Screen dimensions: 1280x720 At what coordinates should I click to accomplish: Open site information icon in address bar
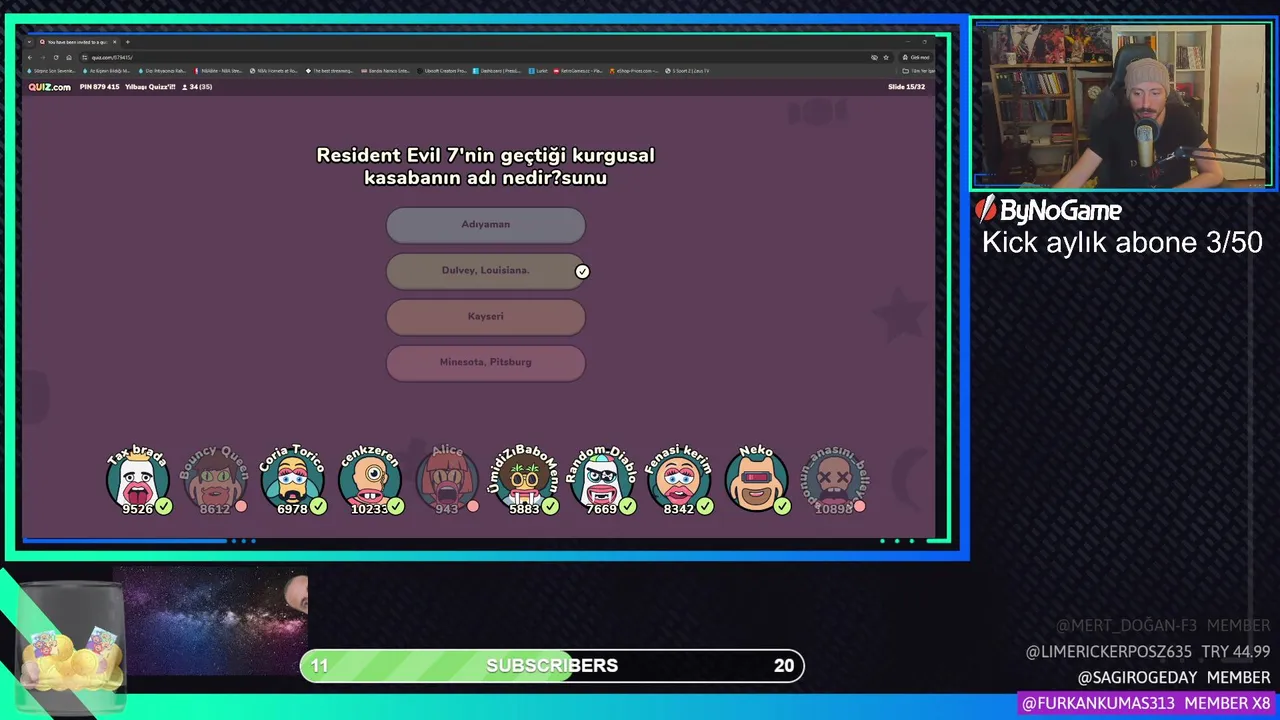[x=85, y=57]
